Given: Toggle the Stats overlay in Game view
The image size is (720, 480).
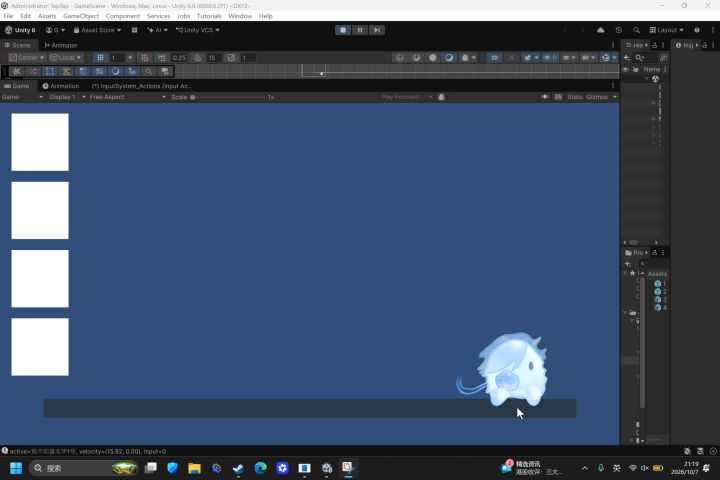Looking at the screenshot, I should (574, 97).
